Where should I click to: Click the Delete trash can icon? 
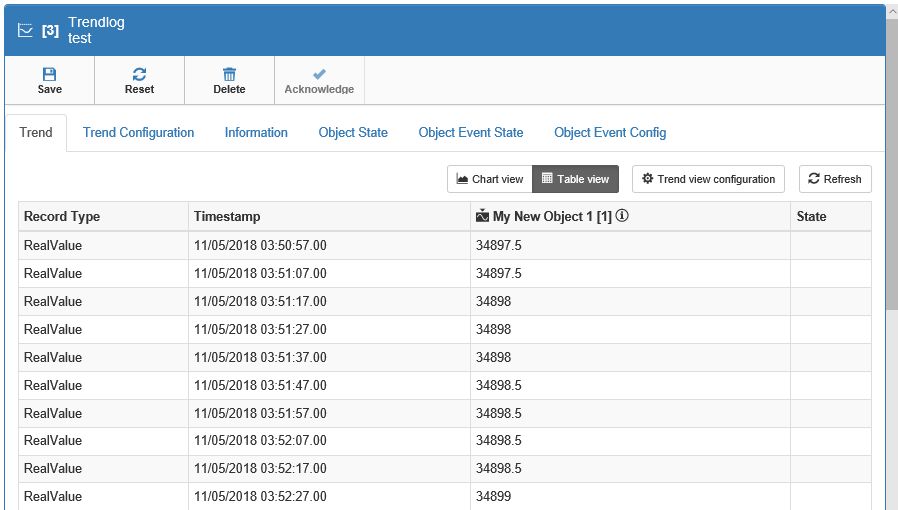pos(229,74)
